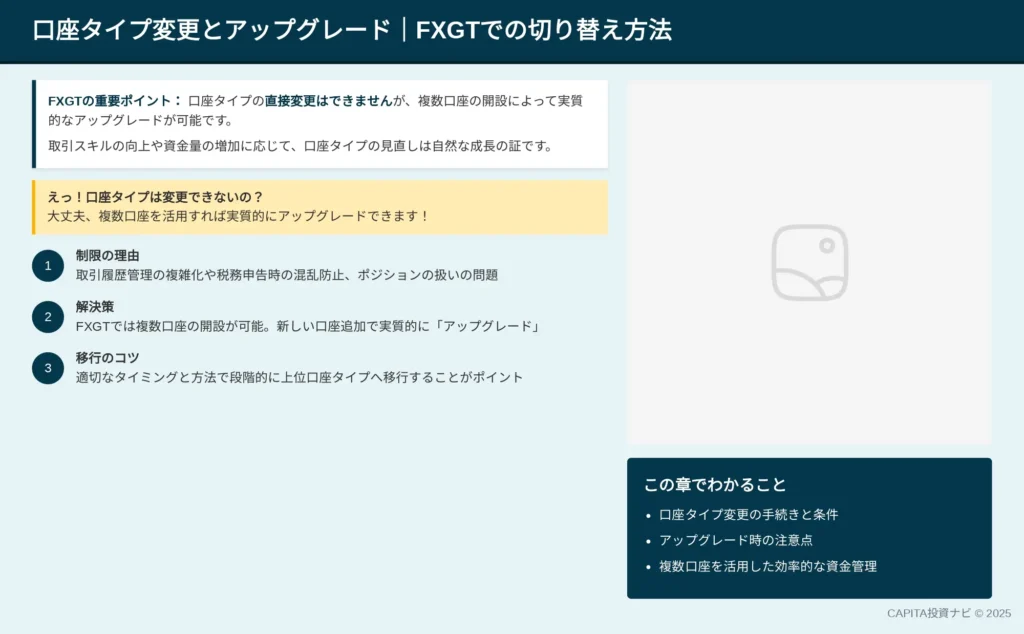Open the 口座タイプ変更の手続きと条件 bullet item
Image resolution: width=1024 pixels, height=634 pixels.
748,515
